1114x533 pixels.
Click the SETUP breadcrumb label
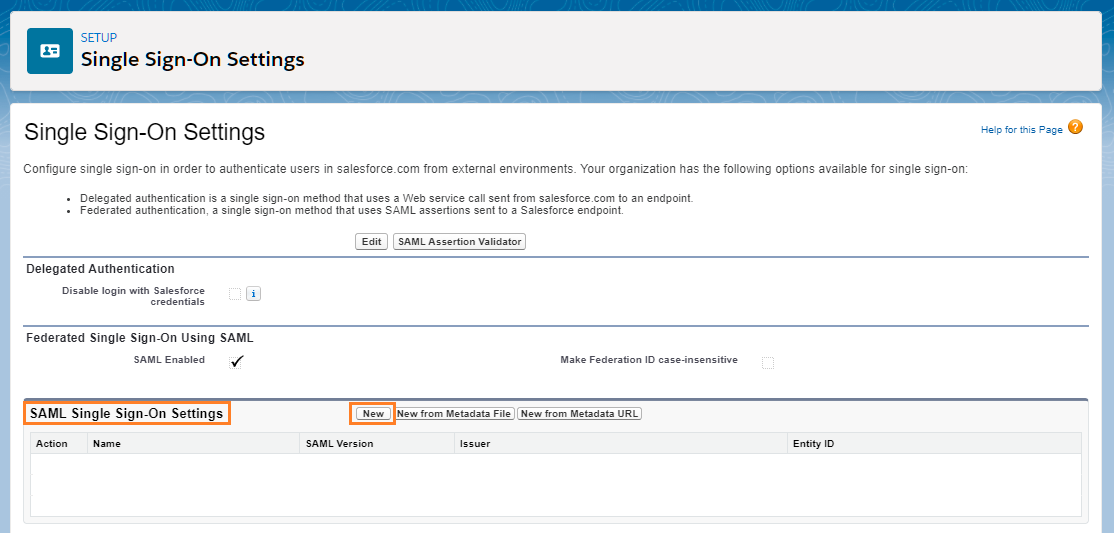point(99,38)
